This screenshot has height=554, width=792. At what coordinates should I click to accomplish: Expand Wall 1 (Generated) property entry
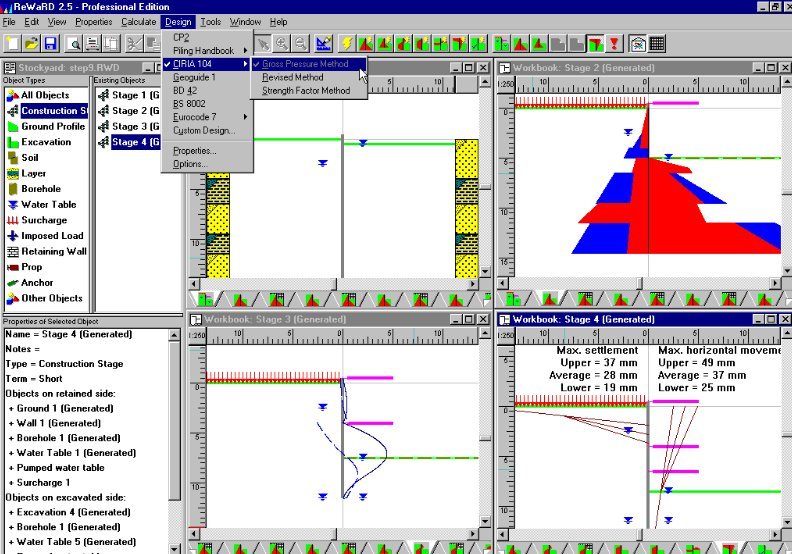click(55, 423)
